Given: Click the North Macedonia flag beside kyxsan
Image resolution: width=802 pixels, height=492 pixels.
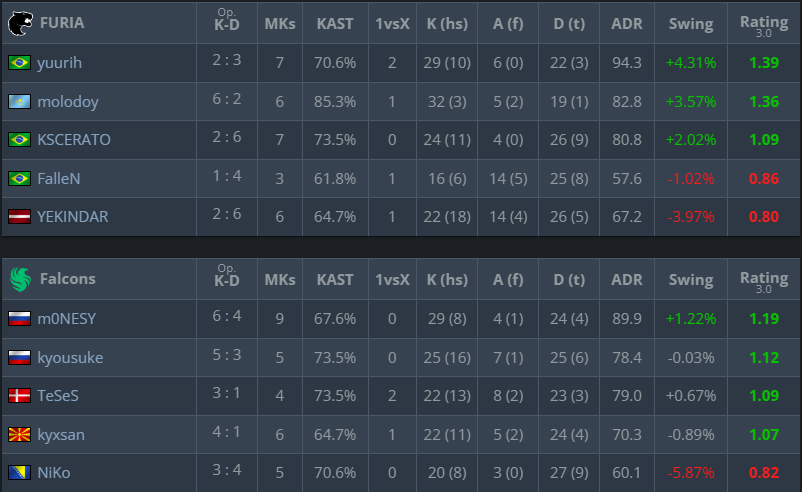Looking at the screenshot, I should pos(18,434).
